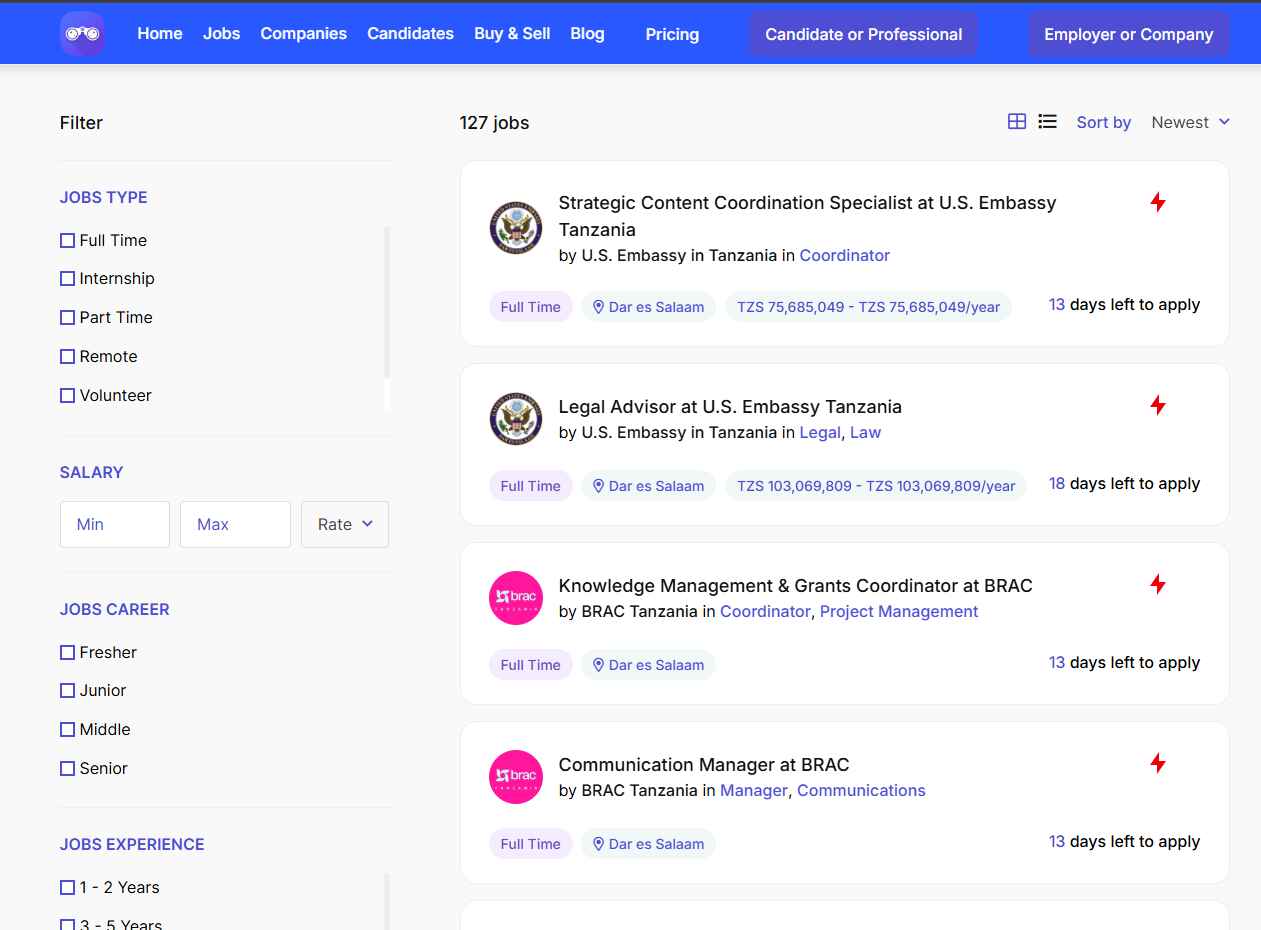Go to Home in navigation bar
Image resolution: width=1261 pixels, height=930 pixels.
click(160, 33)
